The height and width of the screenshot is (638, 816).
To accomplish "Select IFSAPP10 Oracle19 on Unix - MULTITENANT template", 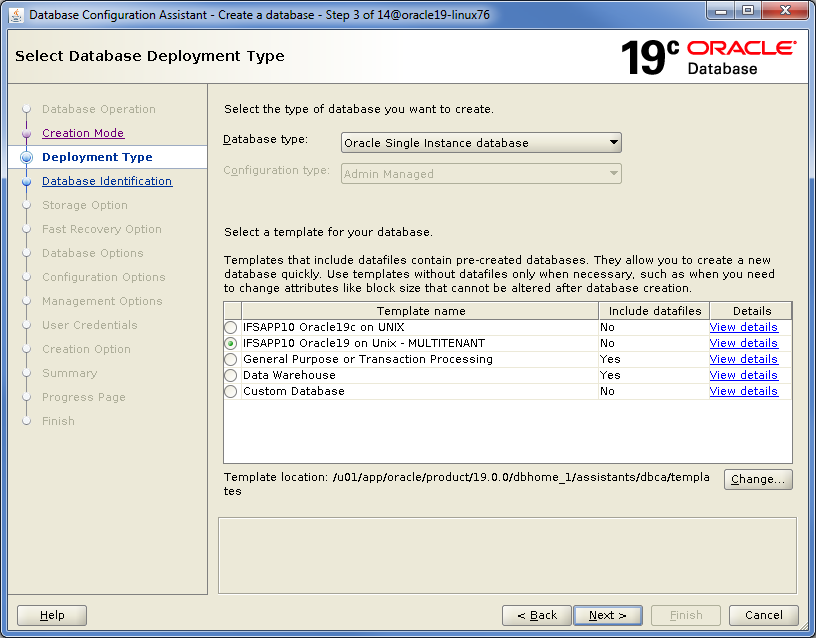I will click(231, 343).
